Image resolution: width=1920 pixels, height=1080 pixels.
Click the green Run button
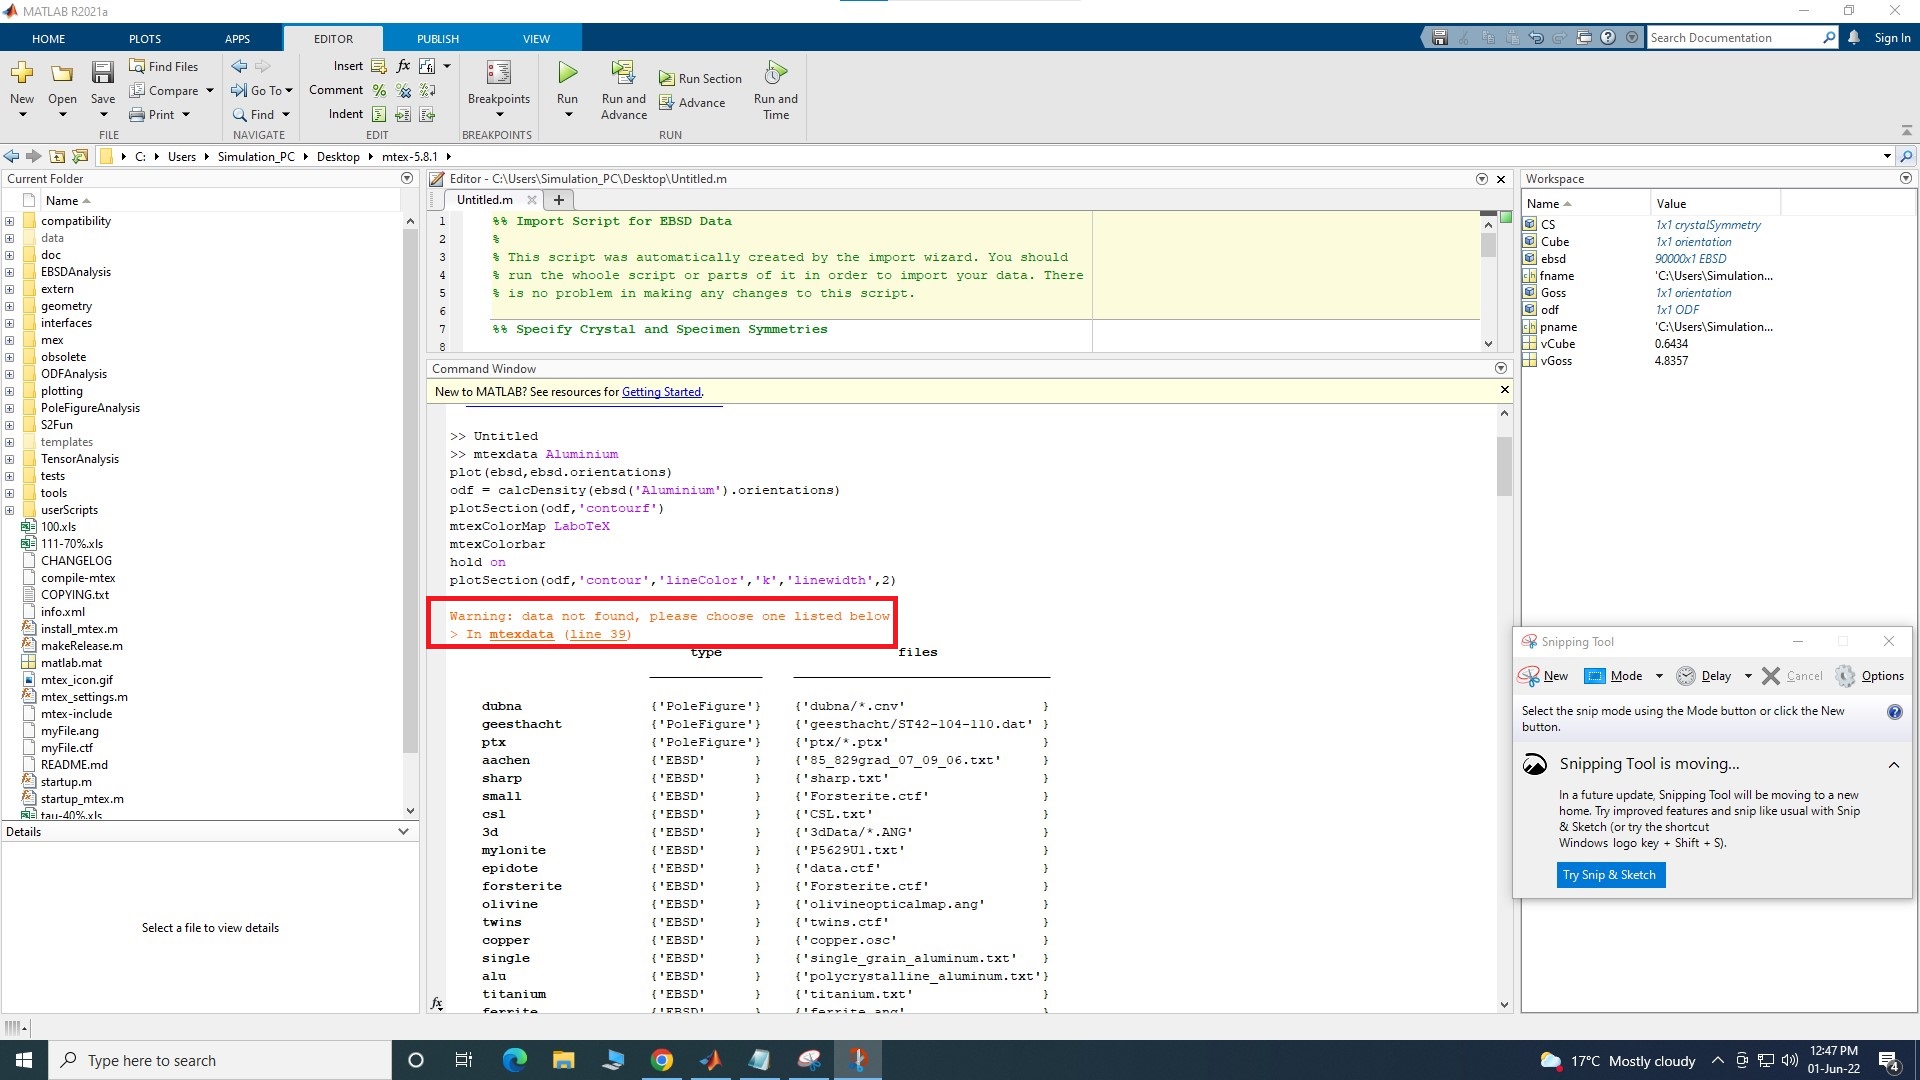567,73
